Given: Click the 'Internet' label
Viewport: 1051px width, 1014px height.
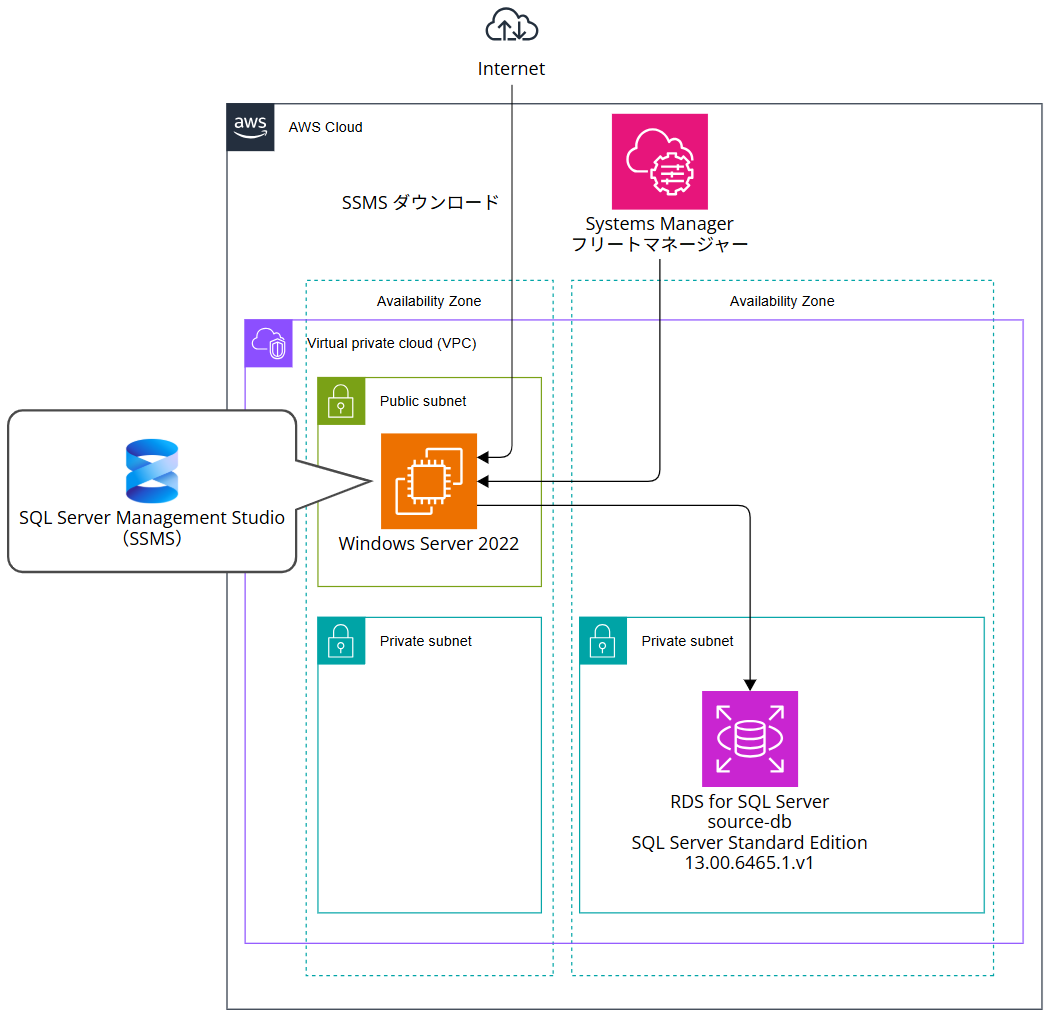Looking at the screenshot, I should pyautogui.click(x=511, y=68).
